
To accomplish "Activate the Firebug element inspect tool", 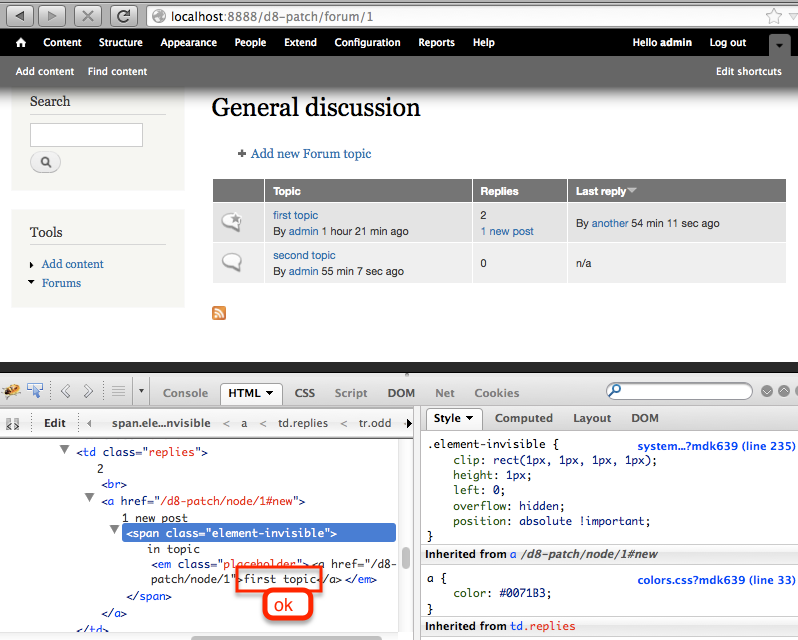I will pyautogui.click(x=35, y=391).
